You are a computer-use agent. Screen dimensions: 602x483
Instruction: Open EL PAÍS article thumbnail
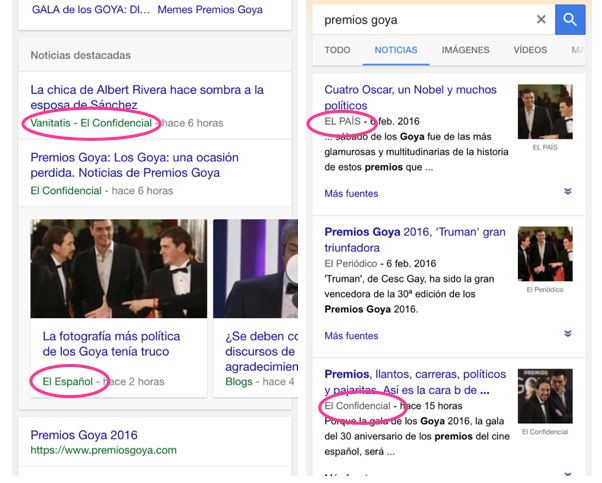pyautogui.click(x=545, y=112)
